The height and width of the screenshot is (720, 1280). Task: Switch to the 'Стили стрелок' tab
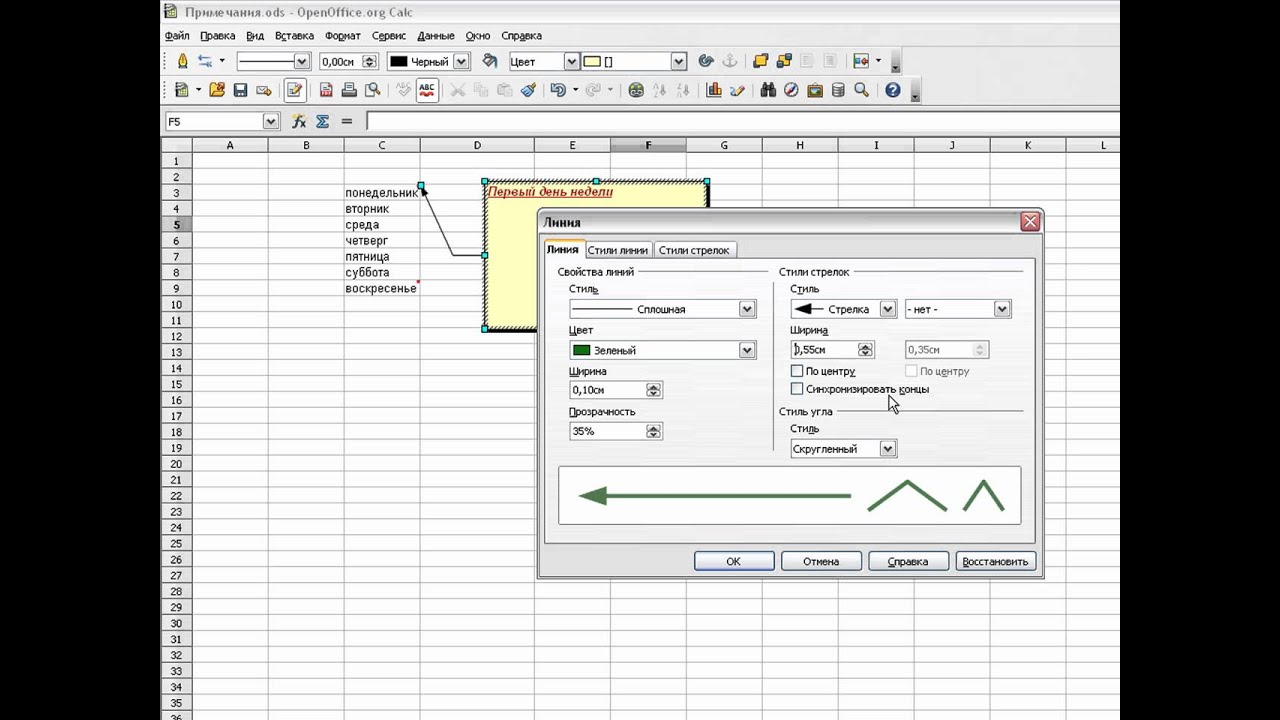[694, 250]
